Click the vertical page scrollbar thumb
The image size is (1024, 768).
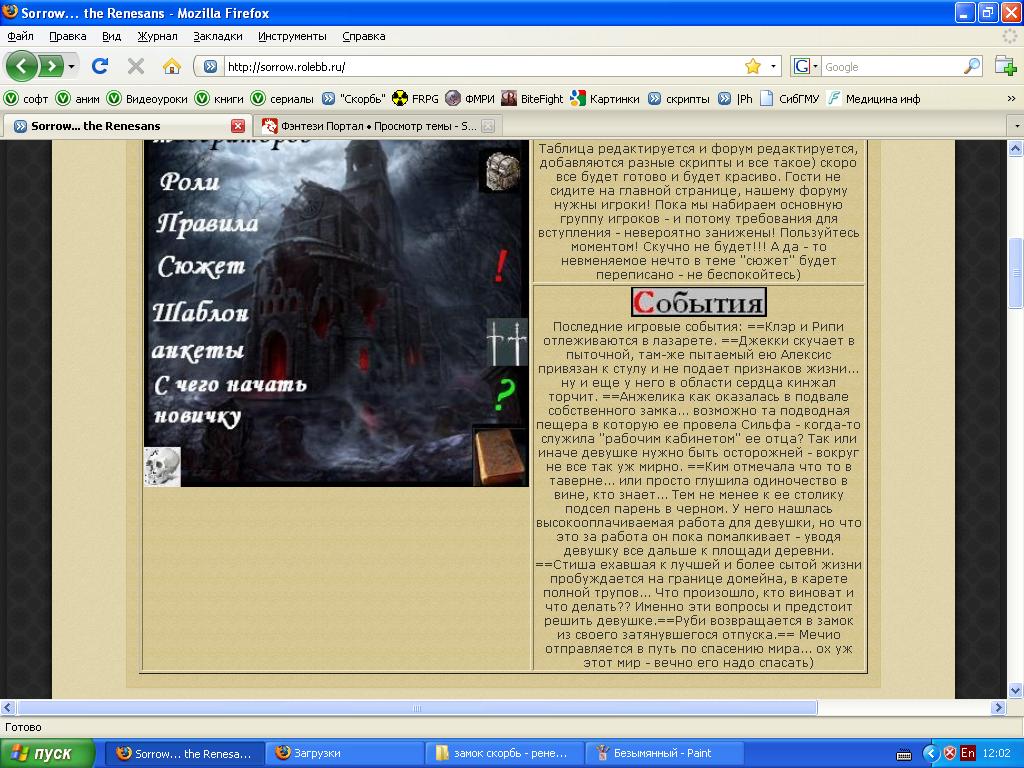[1016, 274]
